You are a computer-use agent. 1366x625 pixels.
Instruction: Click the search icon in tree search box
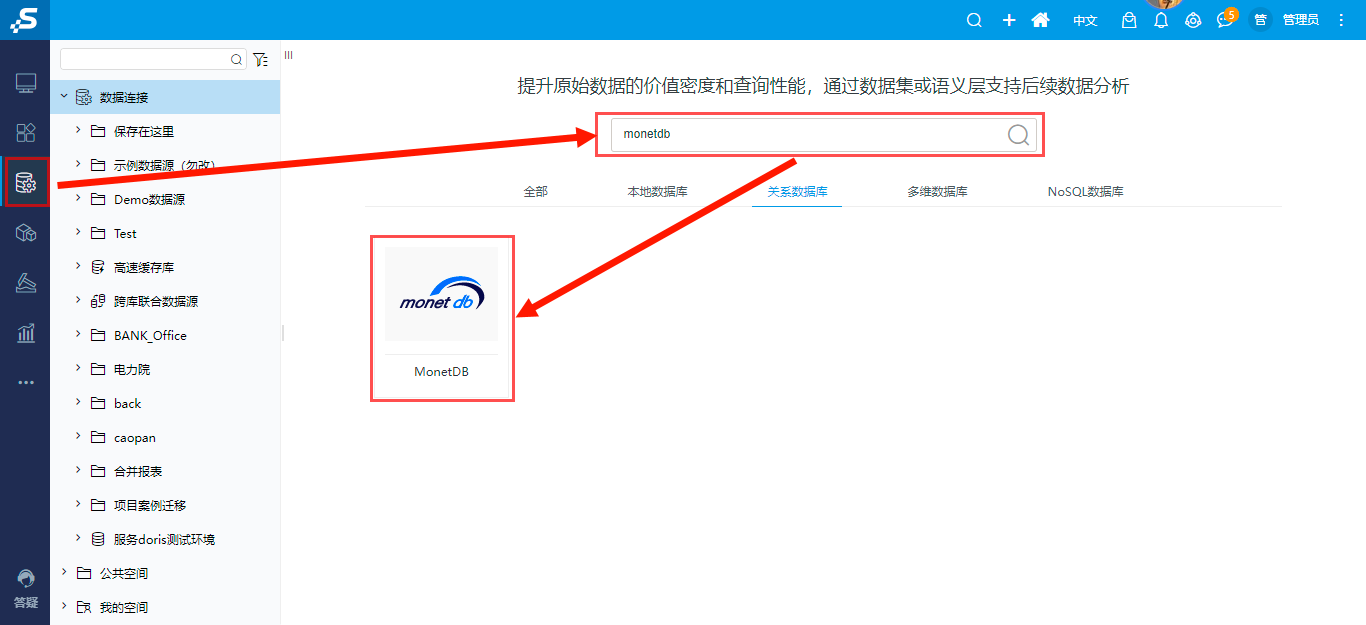pyautogui.click(x=237, y=60)
